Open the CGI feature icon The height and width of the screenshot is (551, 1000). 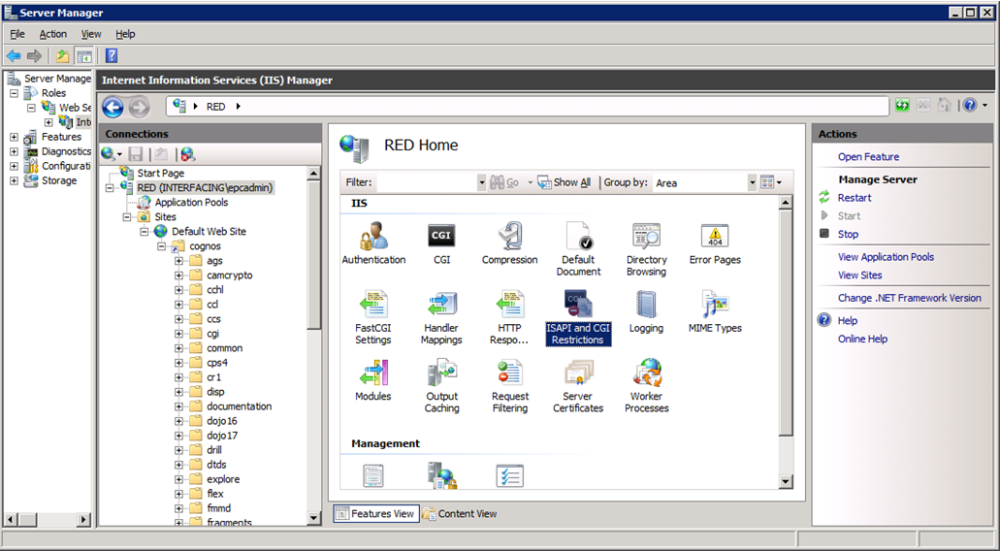click(x=441, y=243)
